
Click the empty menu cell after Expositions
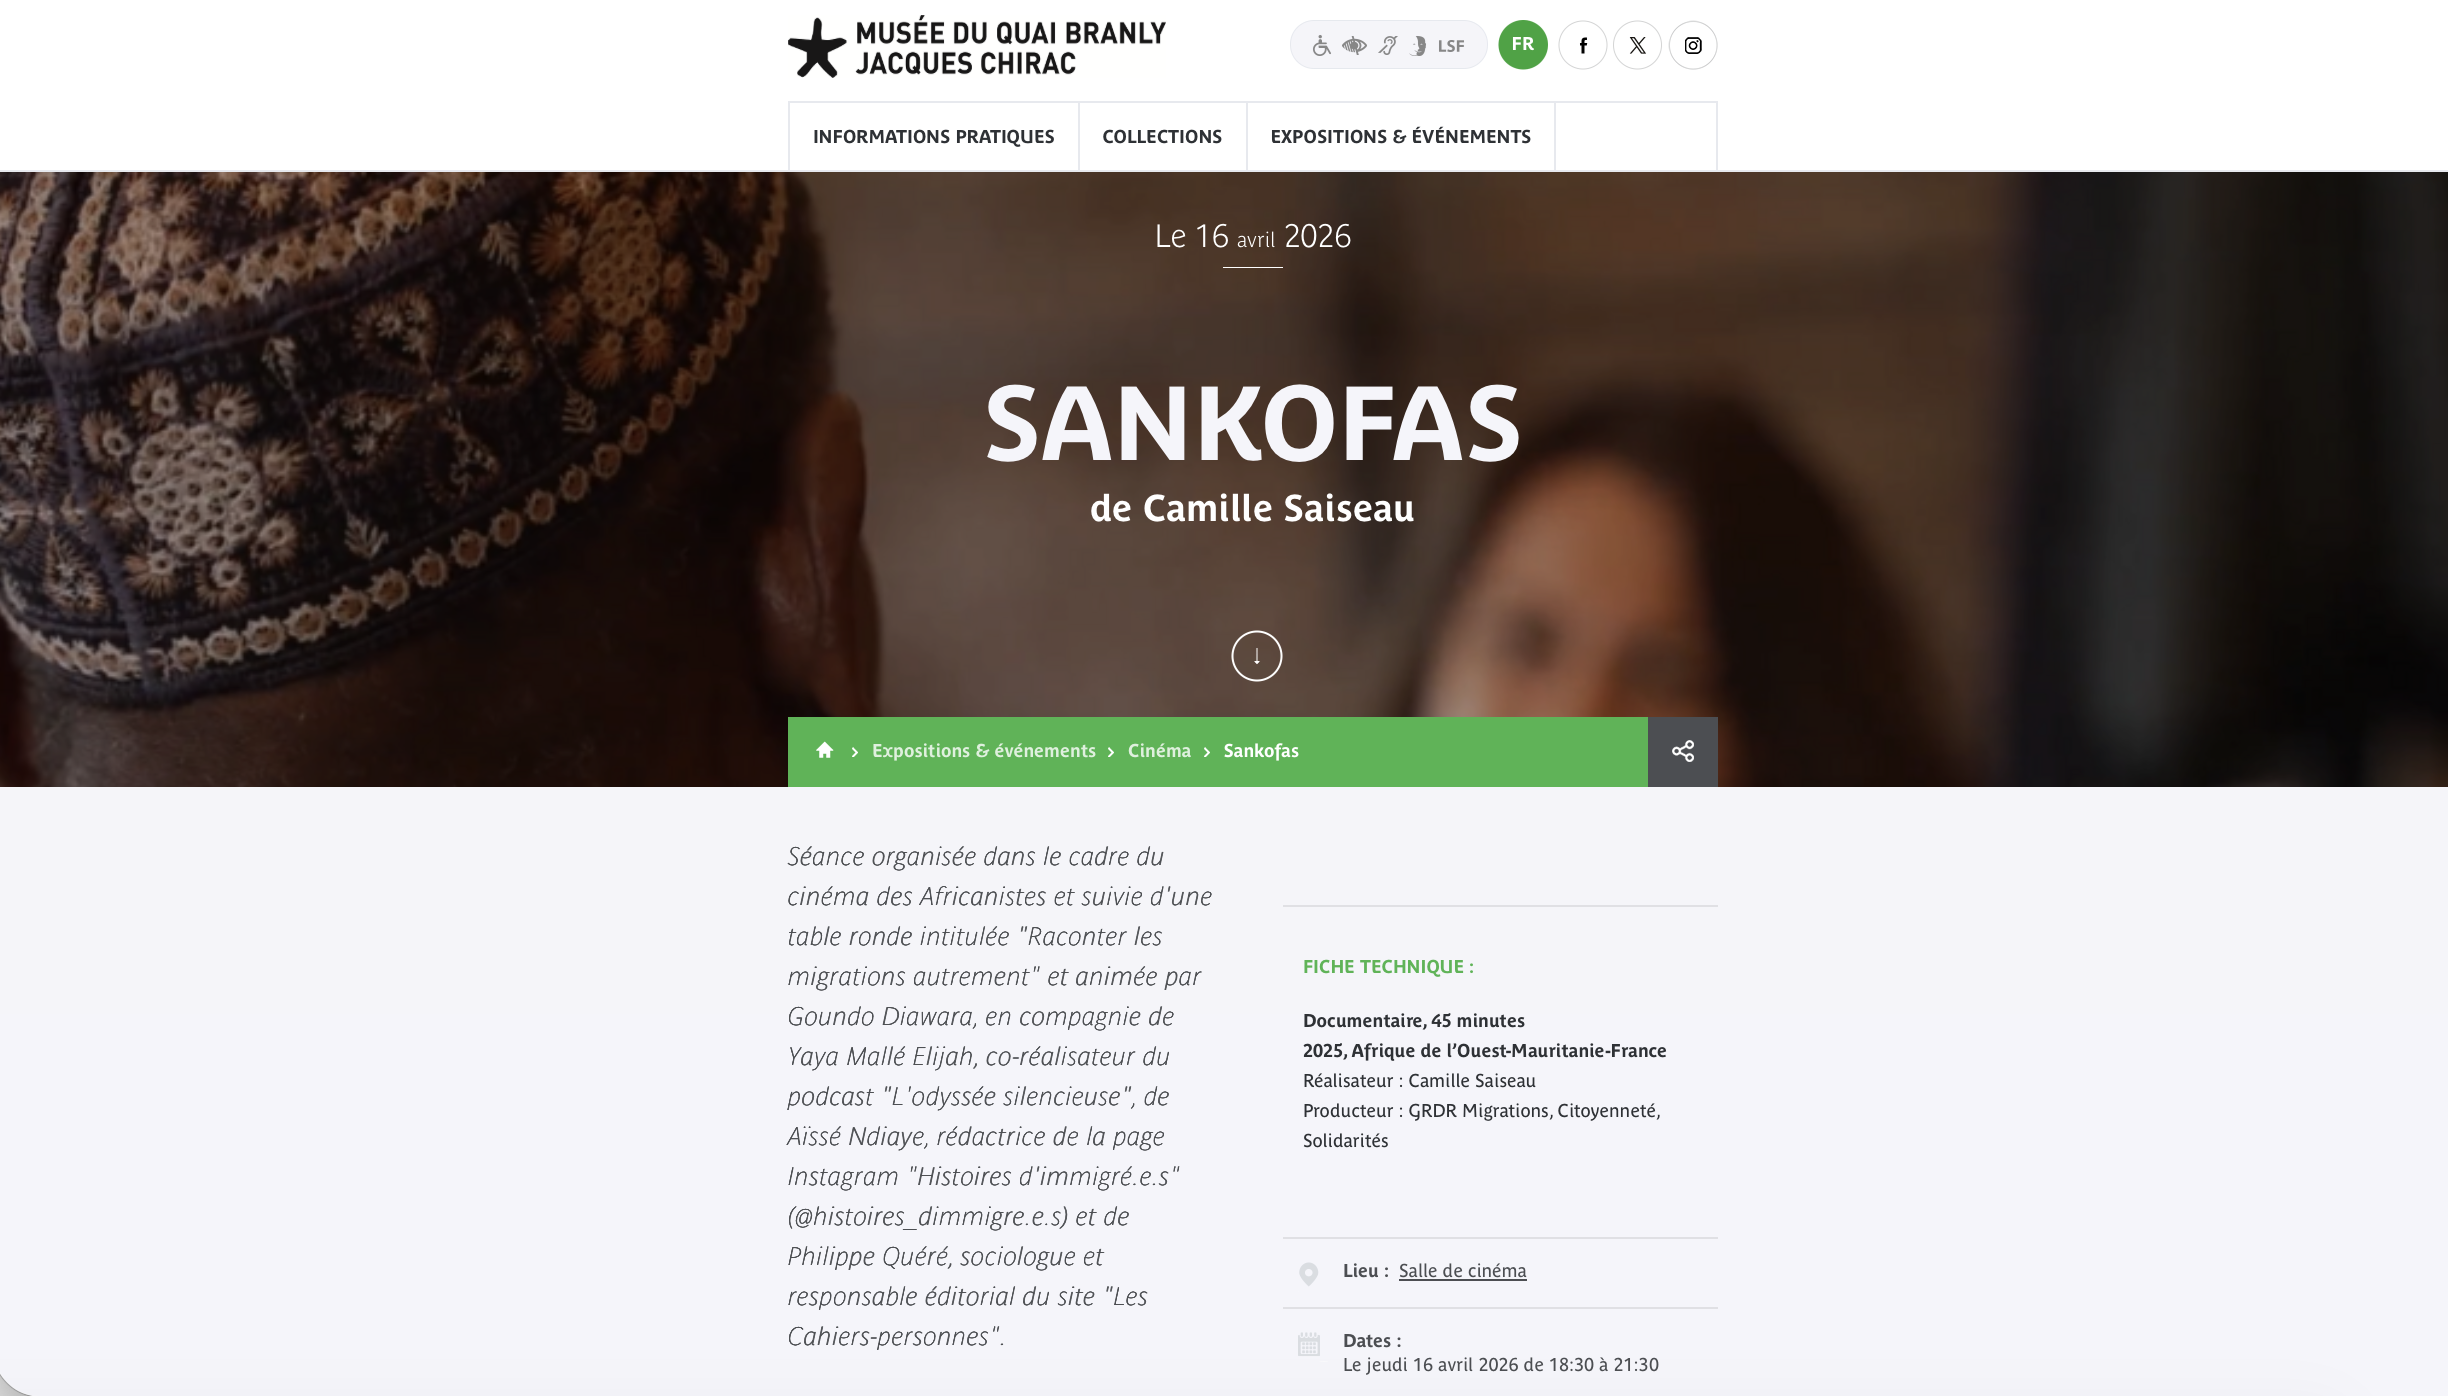pyautogui.click(x=1636, y=137)
